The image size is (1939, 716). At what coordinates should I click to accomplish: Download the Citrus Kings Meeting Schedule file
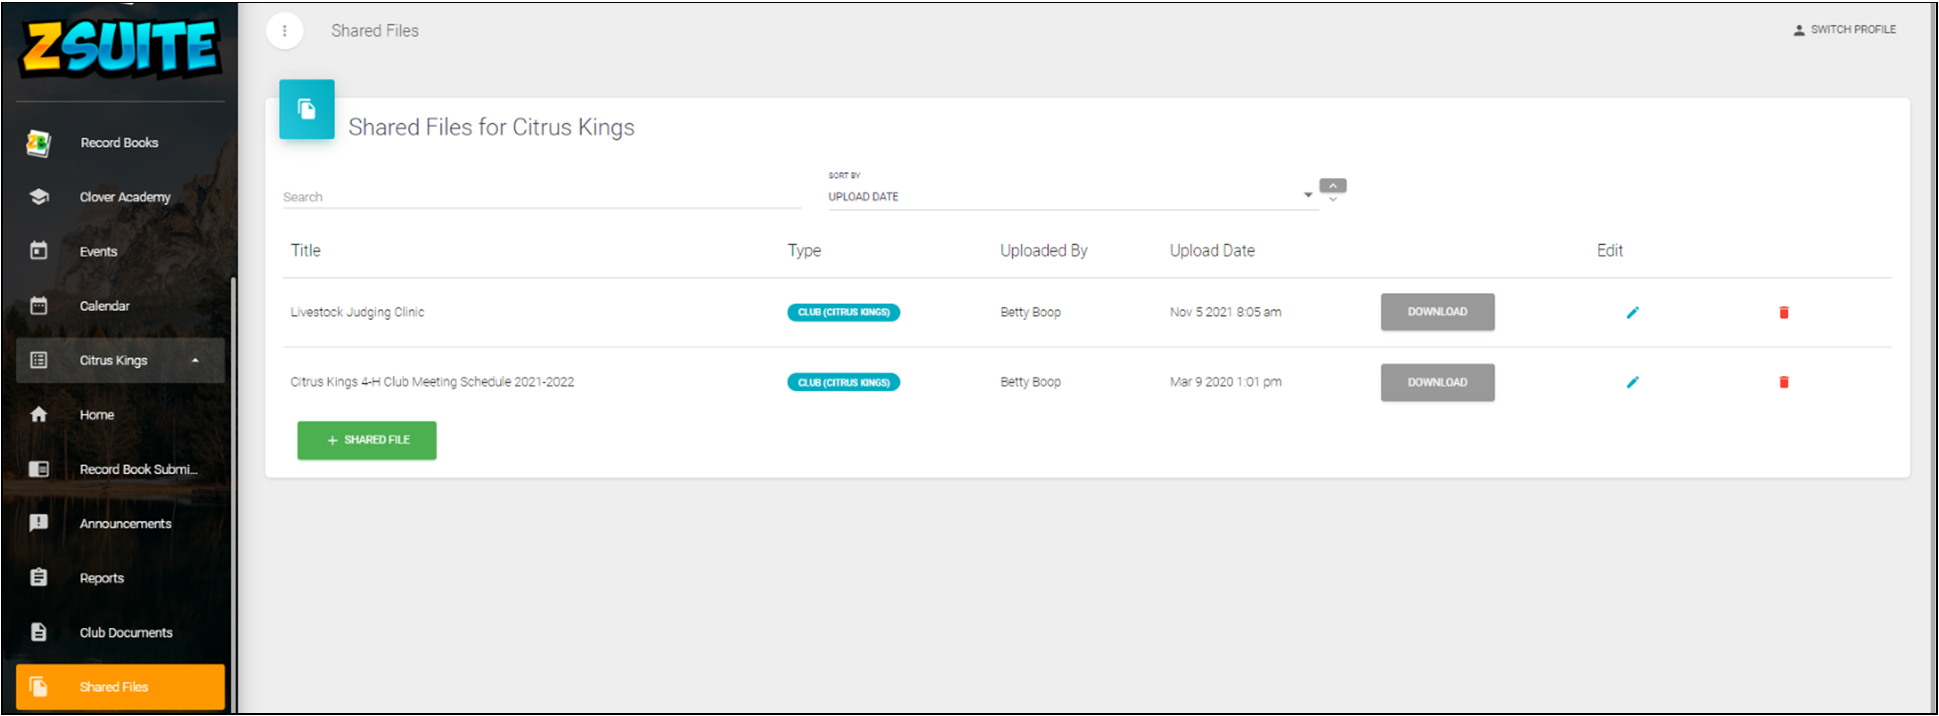1437,382
